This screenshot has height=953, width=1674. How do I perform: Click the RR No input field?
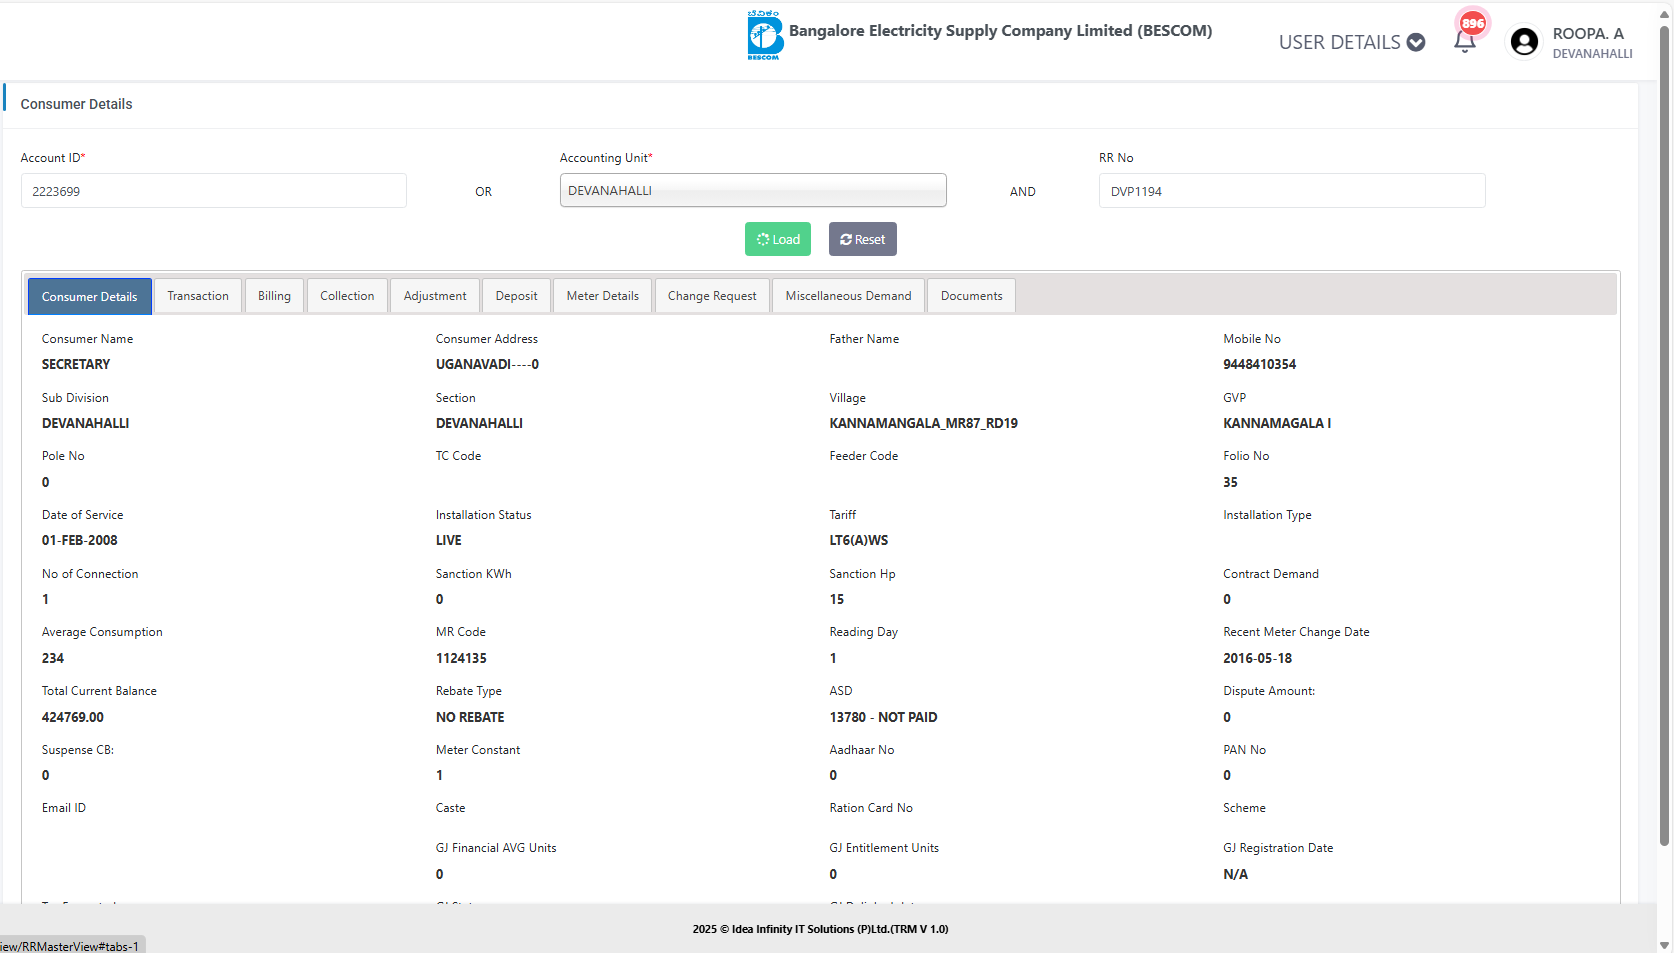pos(1292,191)
